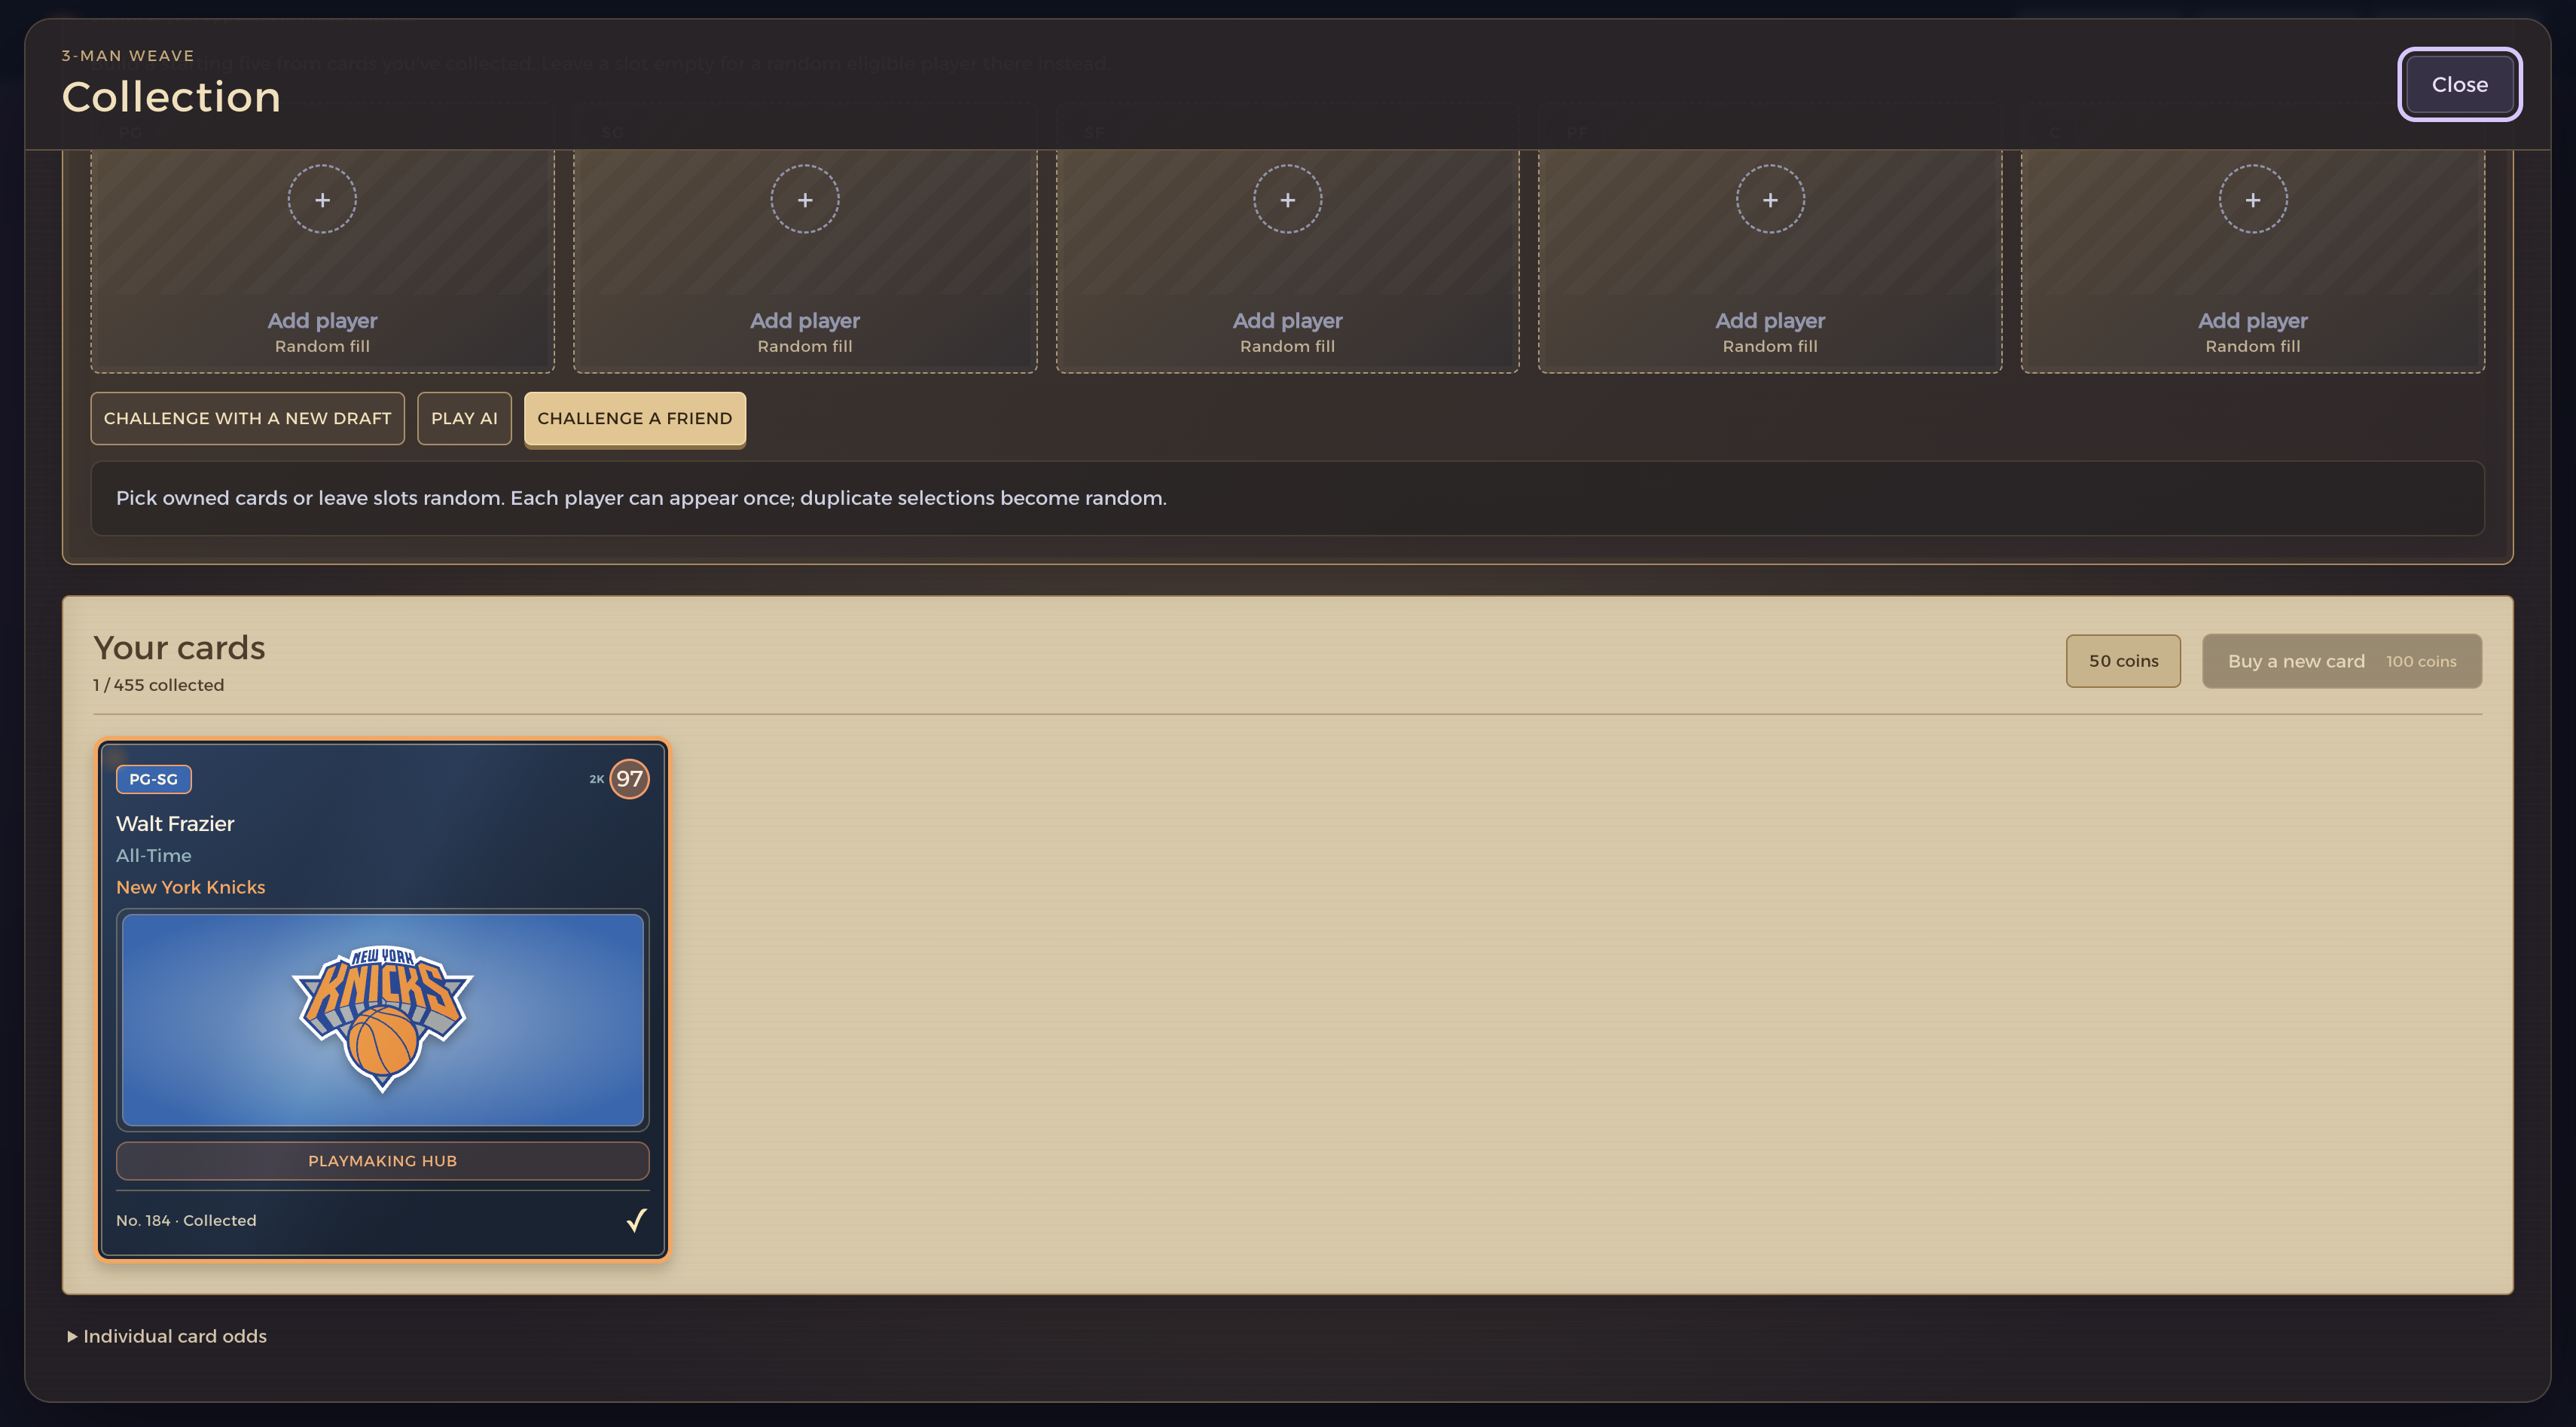Click the 'No. 184 · Collected' text
The width and height of the screenshot is (2576, 1427).
(186, 1220)
